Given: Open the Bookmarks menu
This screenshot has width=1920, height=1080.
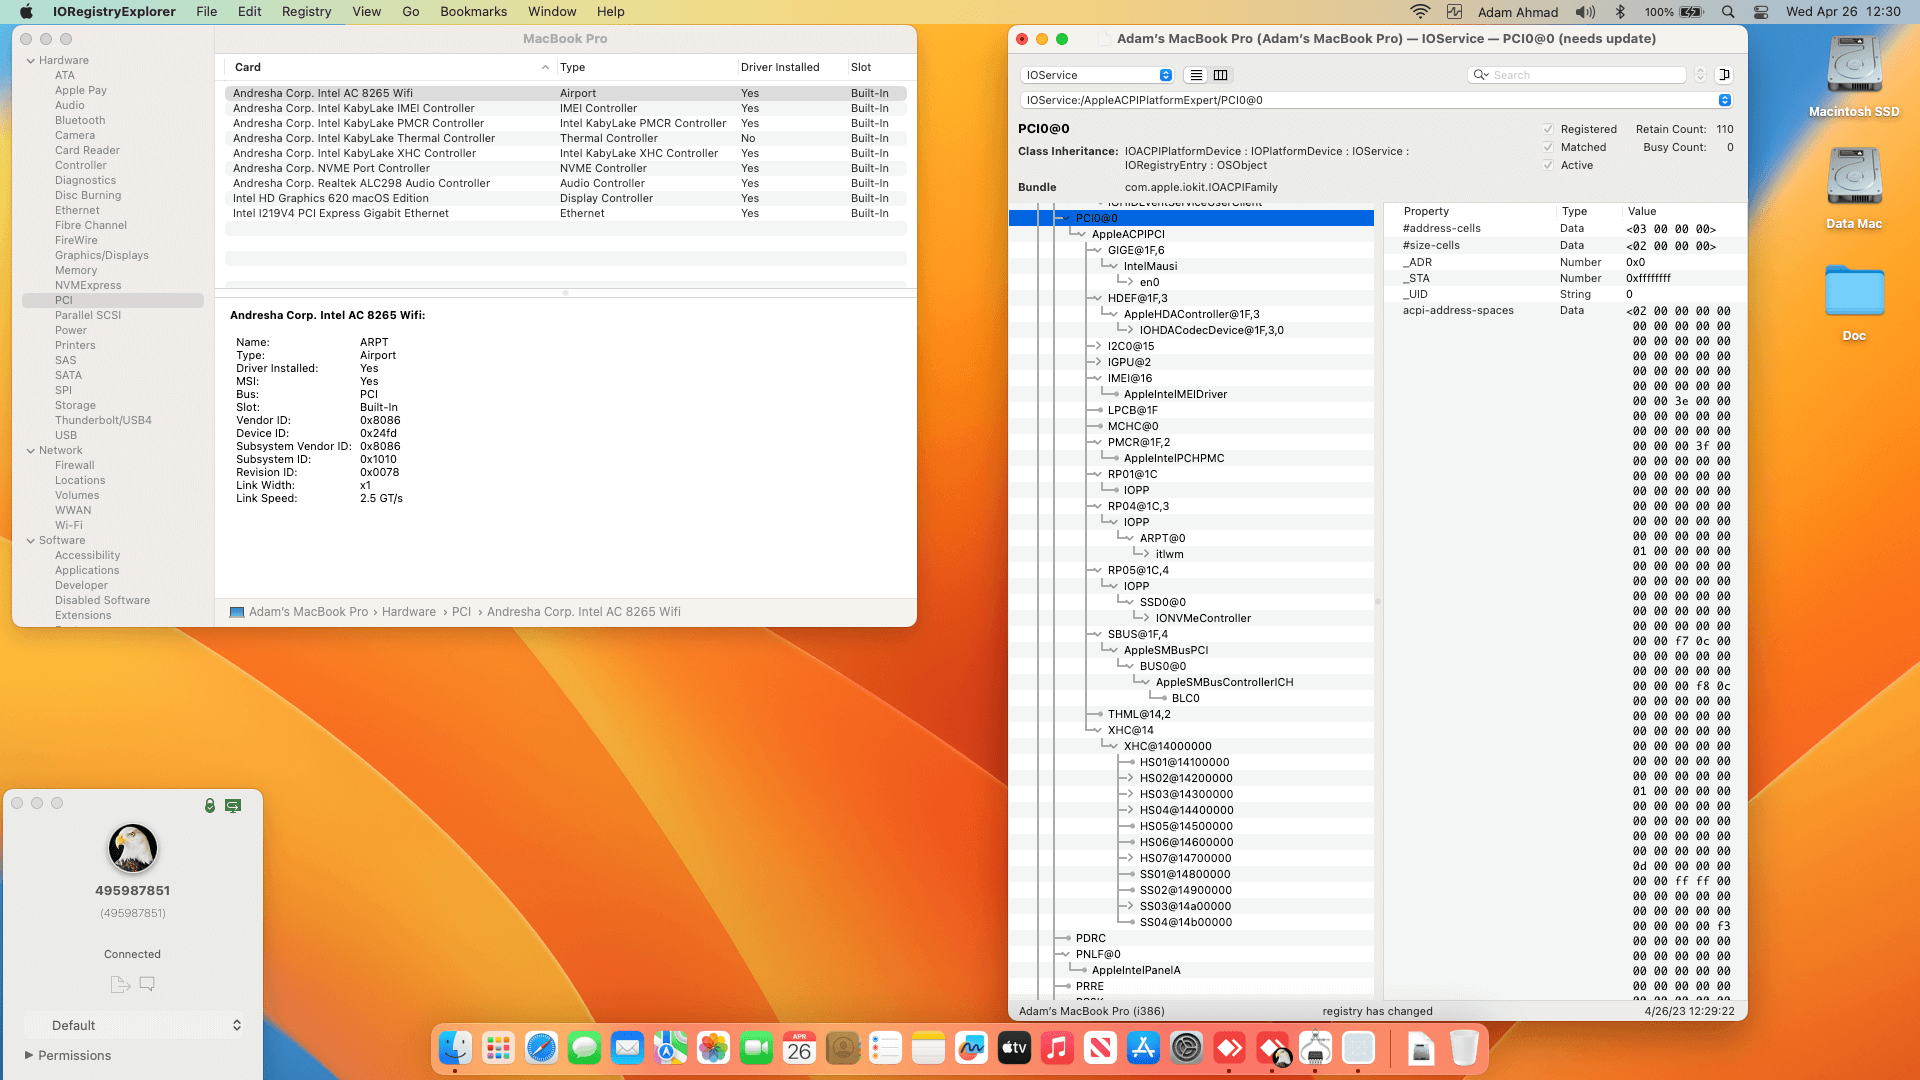Looking at the screenshot, I should click(x=474, y=12).
